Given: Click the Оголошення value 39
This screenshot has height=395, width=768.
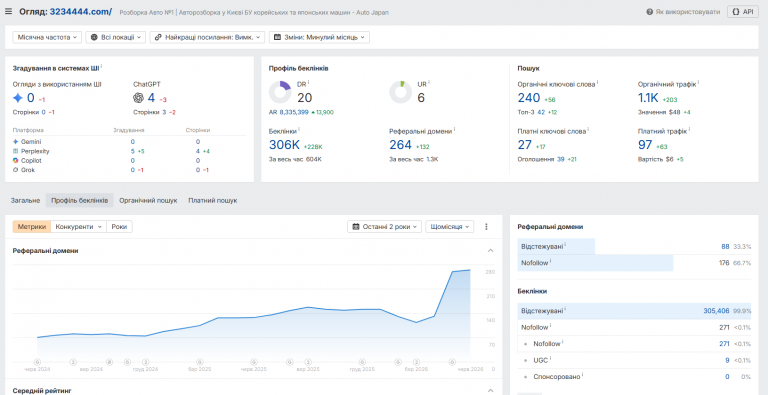Looking at the screenshot, I should [x=560, y=159].
